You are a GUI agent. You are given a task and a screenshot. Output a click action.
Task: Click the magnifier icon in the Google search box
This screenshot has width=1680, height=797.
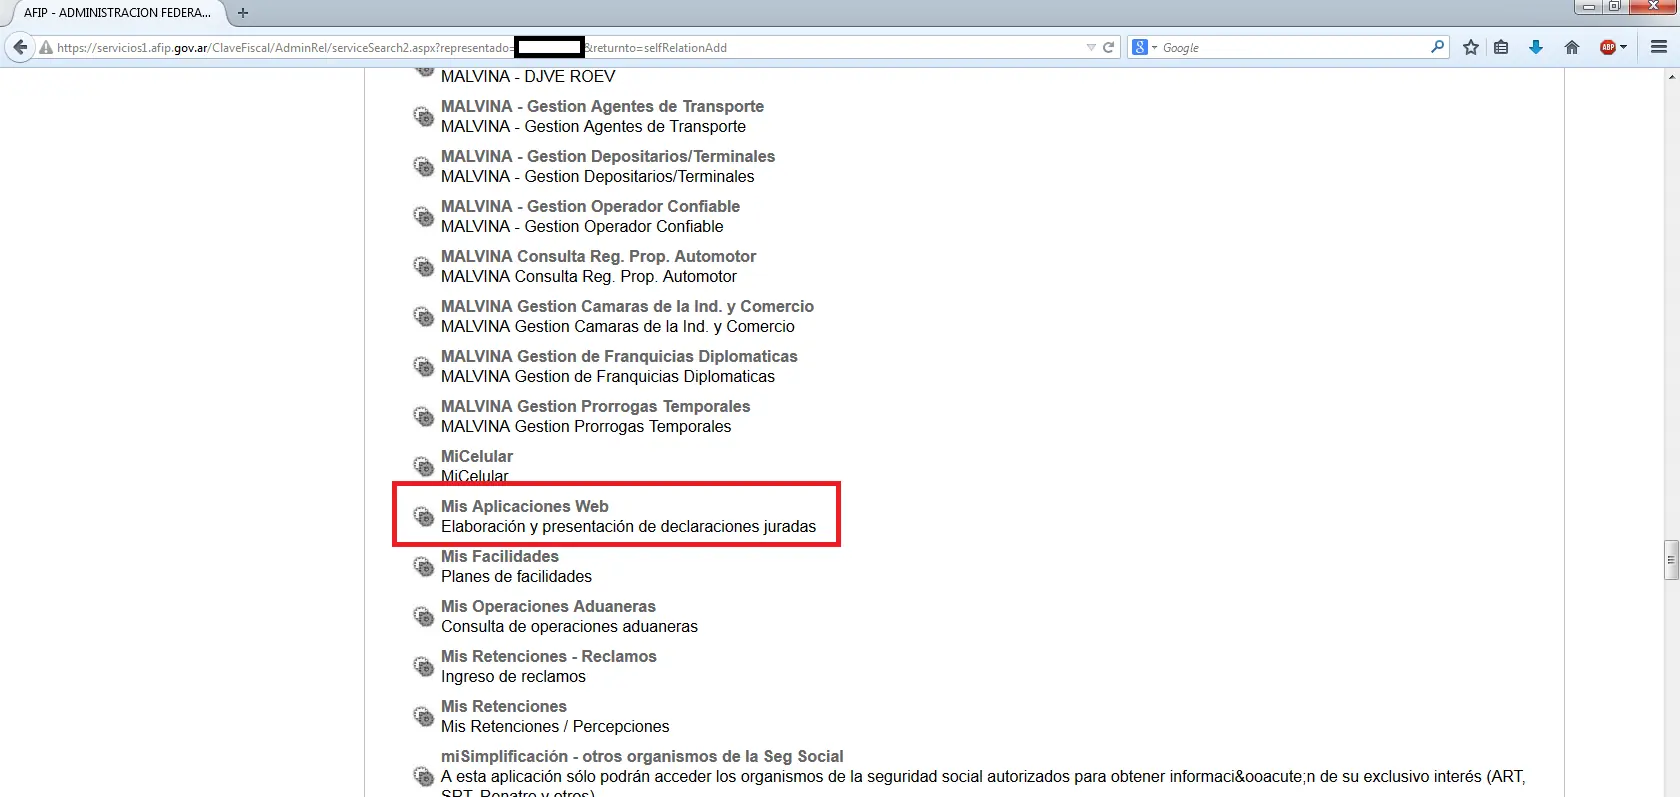coord(1438,46)
